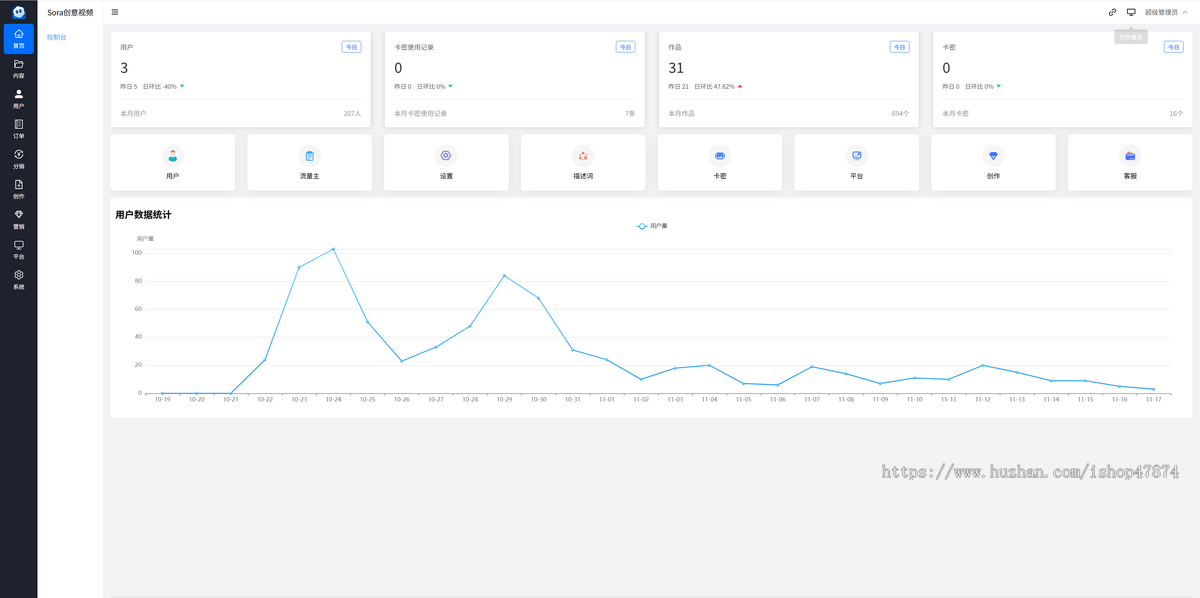Open the 客服 shortcut card
This screenshot has height=598, width=1200.
coord(1130,163)
